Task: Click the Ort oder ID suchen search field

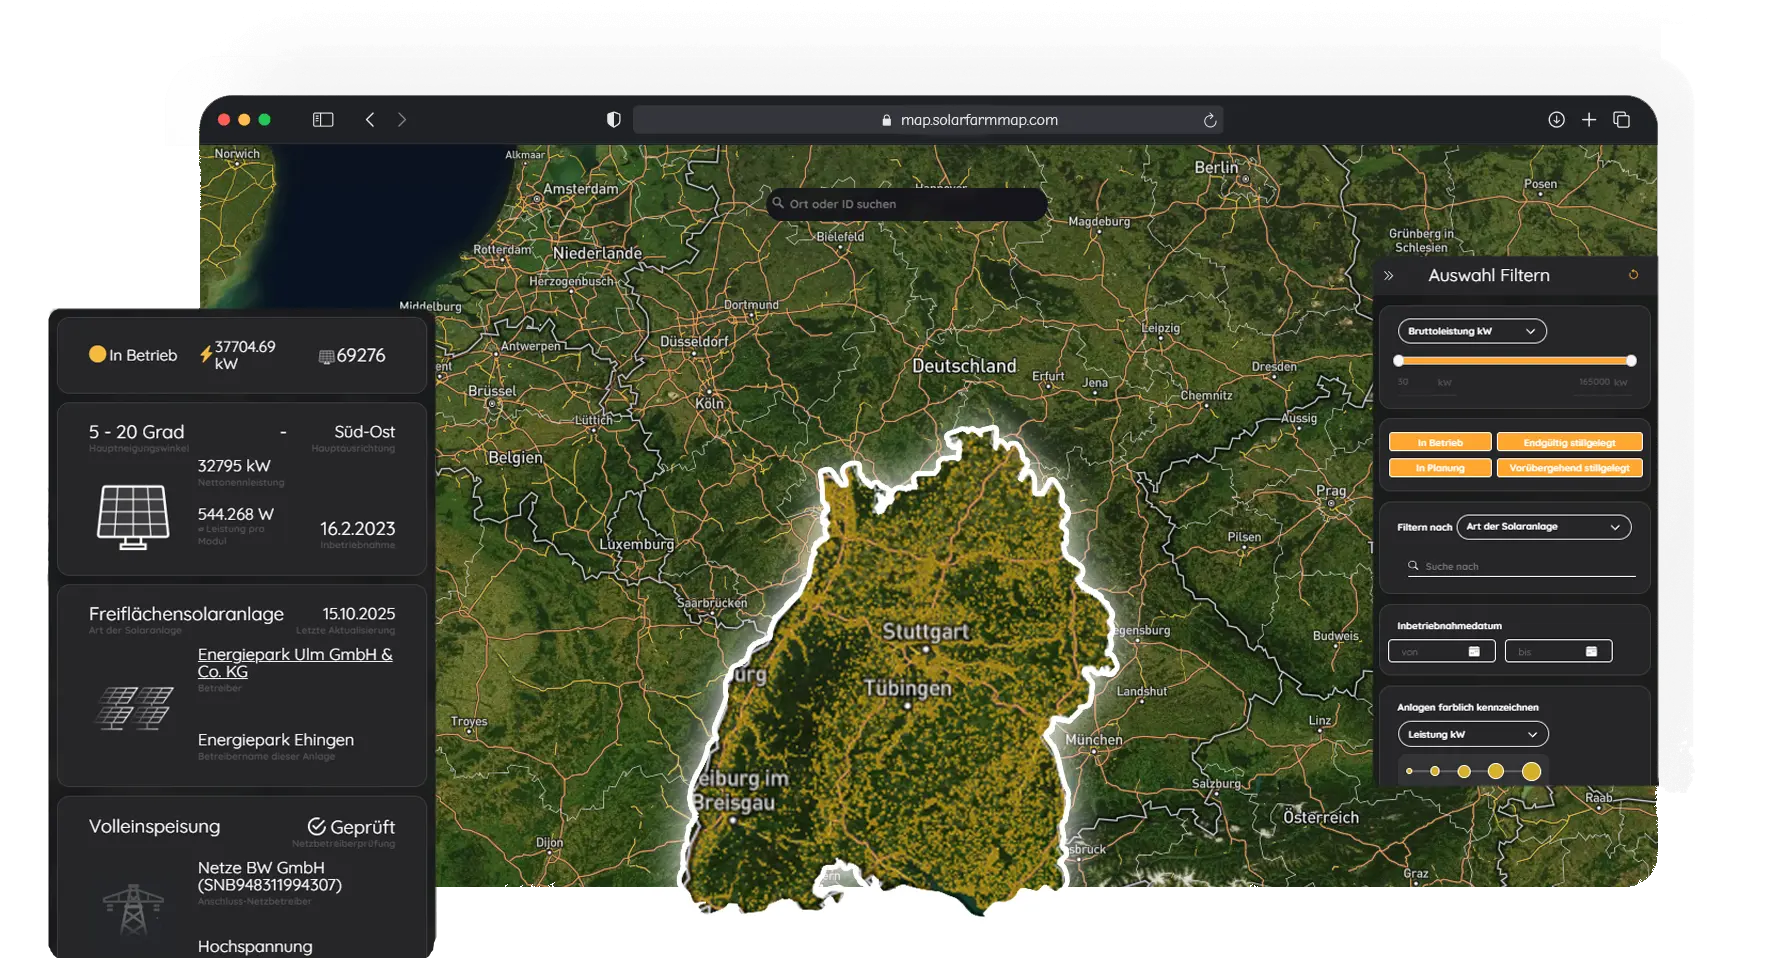Action: pos(906,204)
